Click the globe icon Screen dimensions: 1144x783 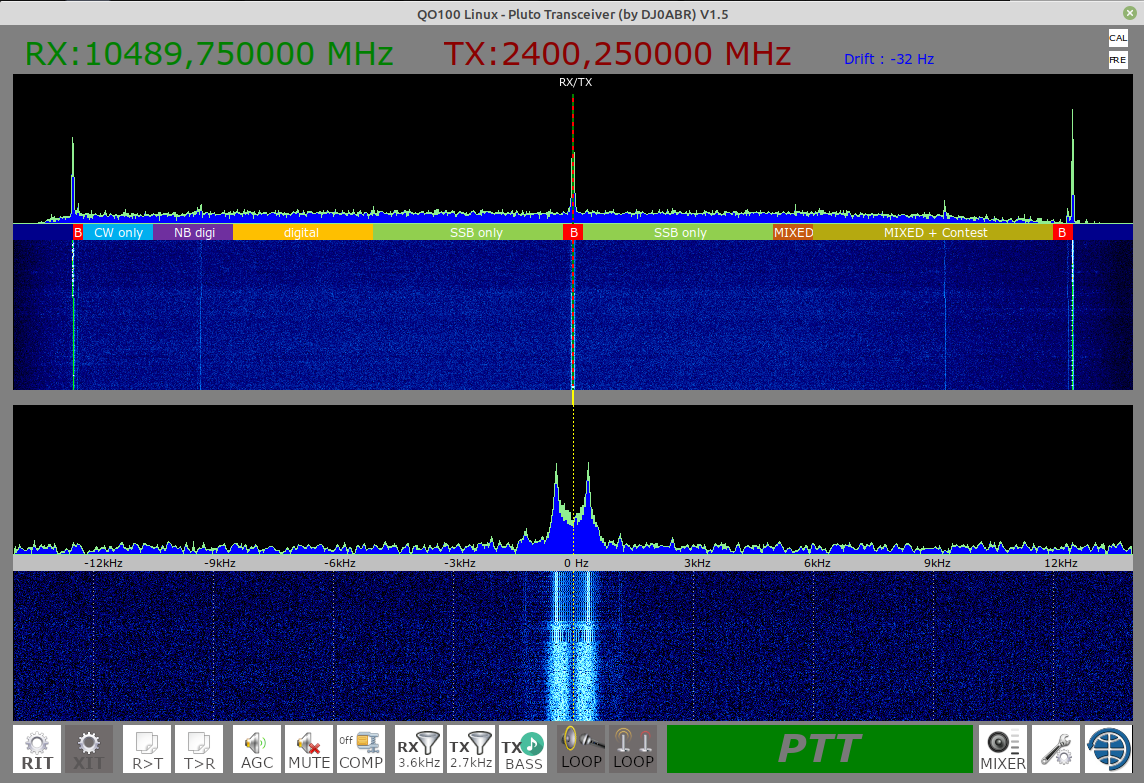pyautogui.click(x=1107, y=750)
